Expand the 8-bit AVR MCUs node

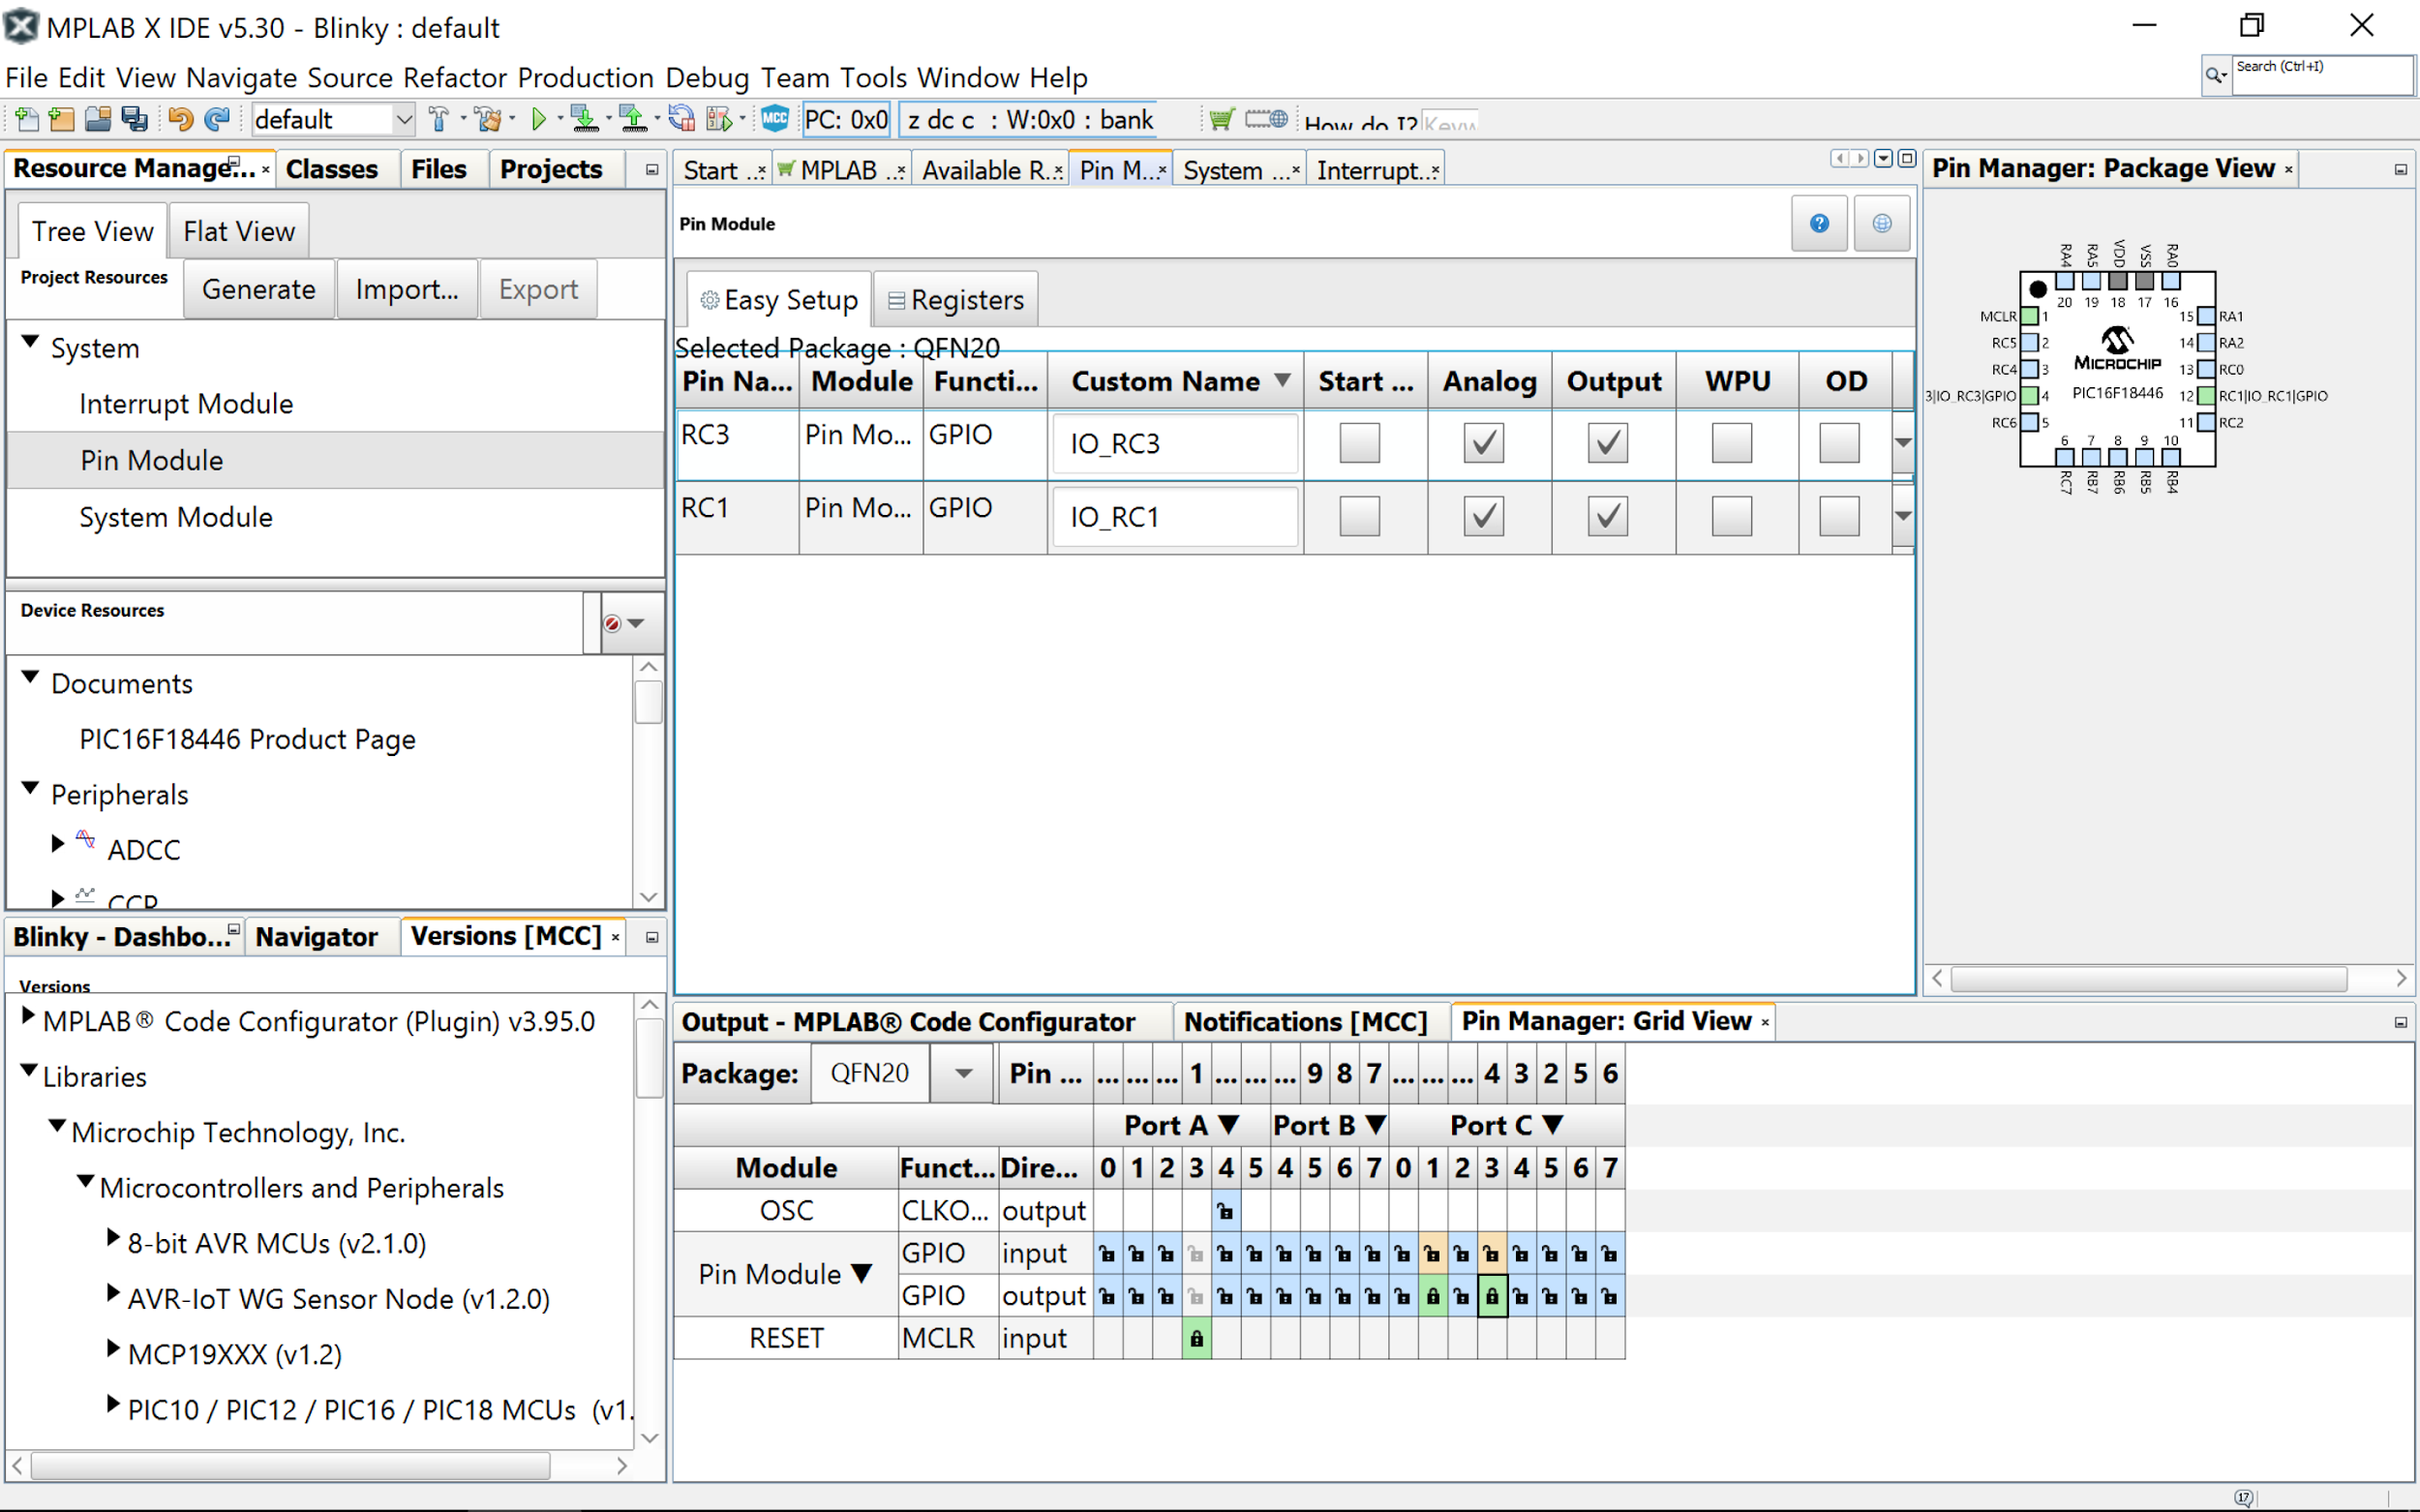(113, 1238)
